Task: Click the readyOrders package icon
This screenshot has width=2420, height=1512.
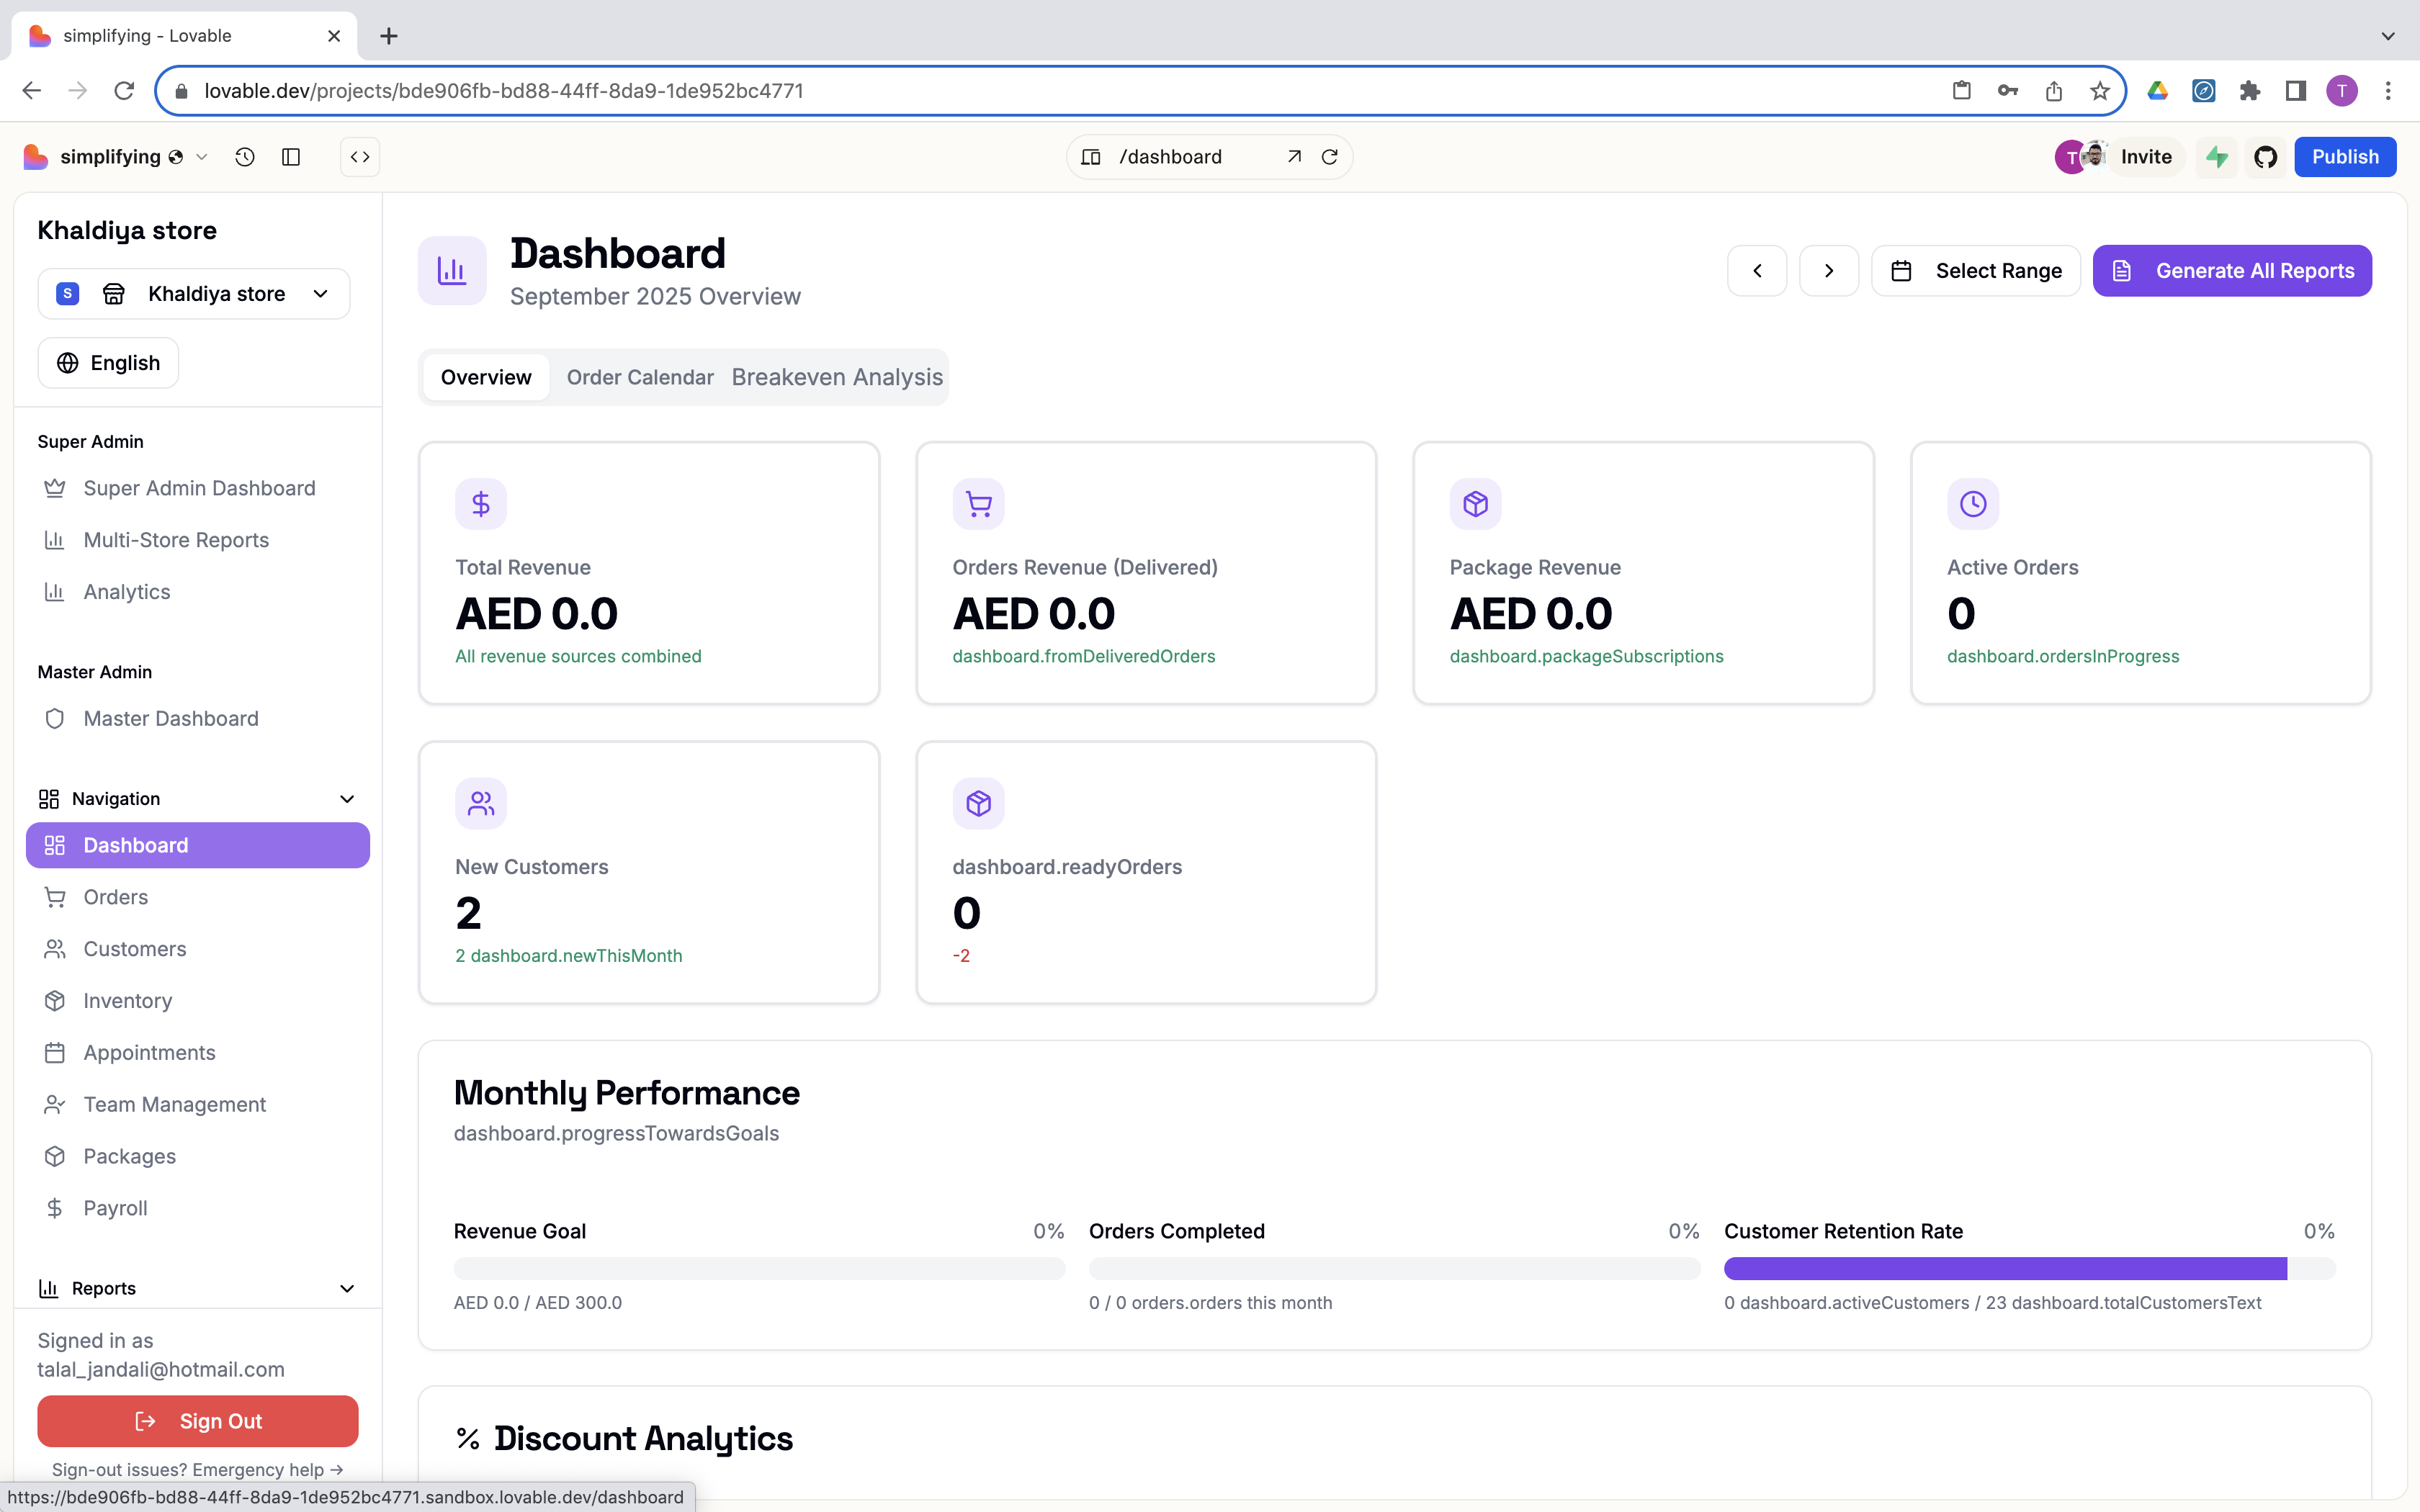Action: click(978, 803)
